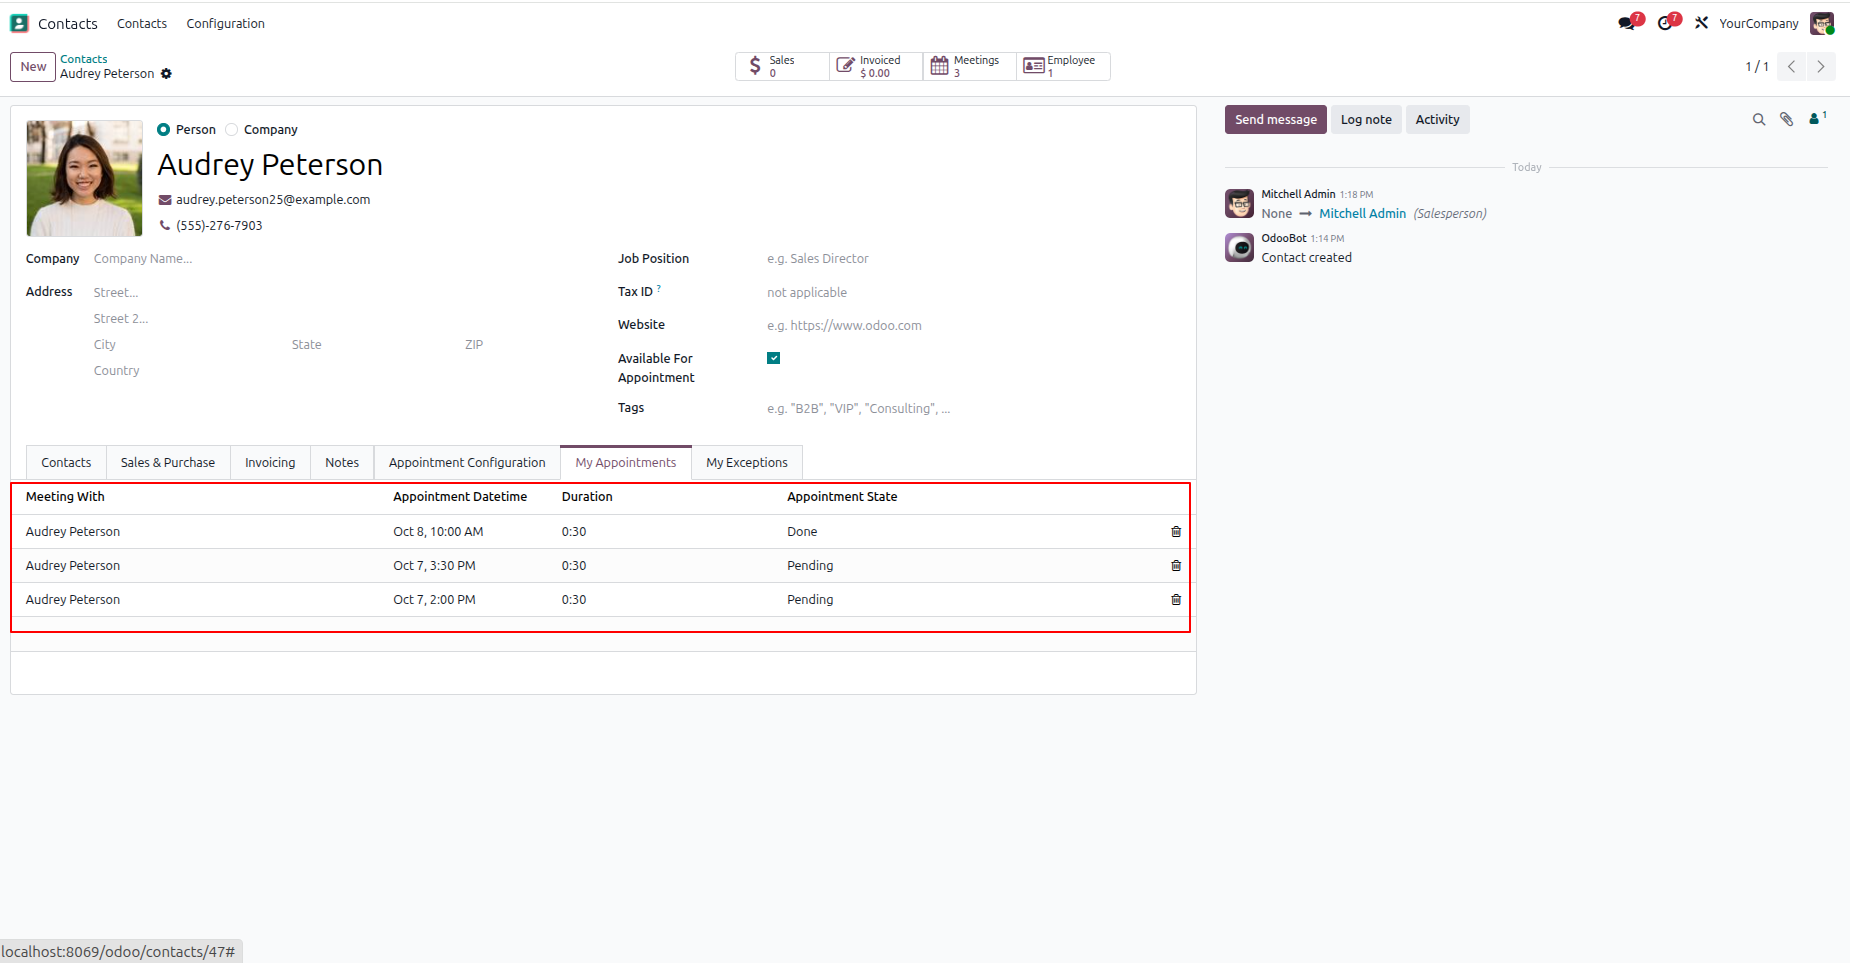The width and height of the screenshot is (1850, 963).
Task: Switch to Sales & Purchase tab
Action: tap(168, 463)
